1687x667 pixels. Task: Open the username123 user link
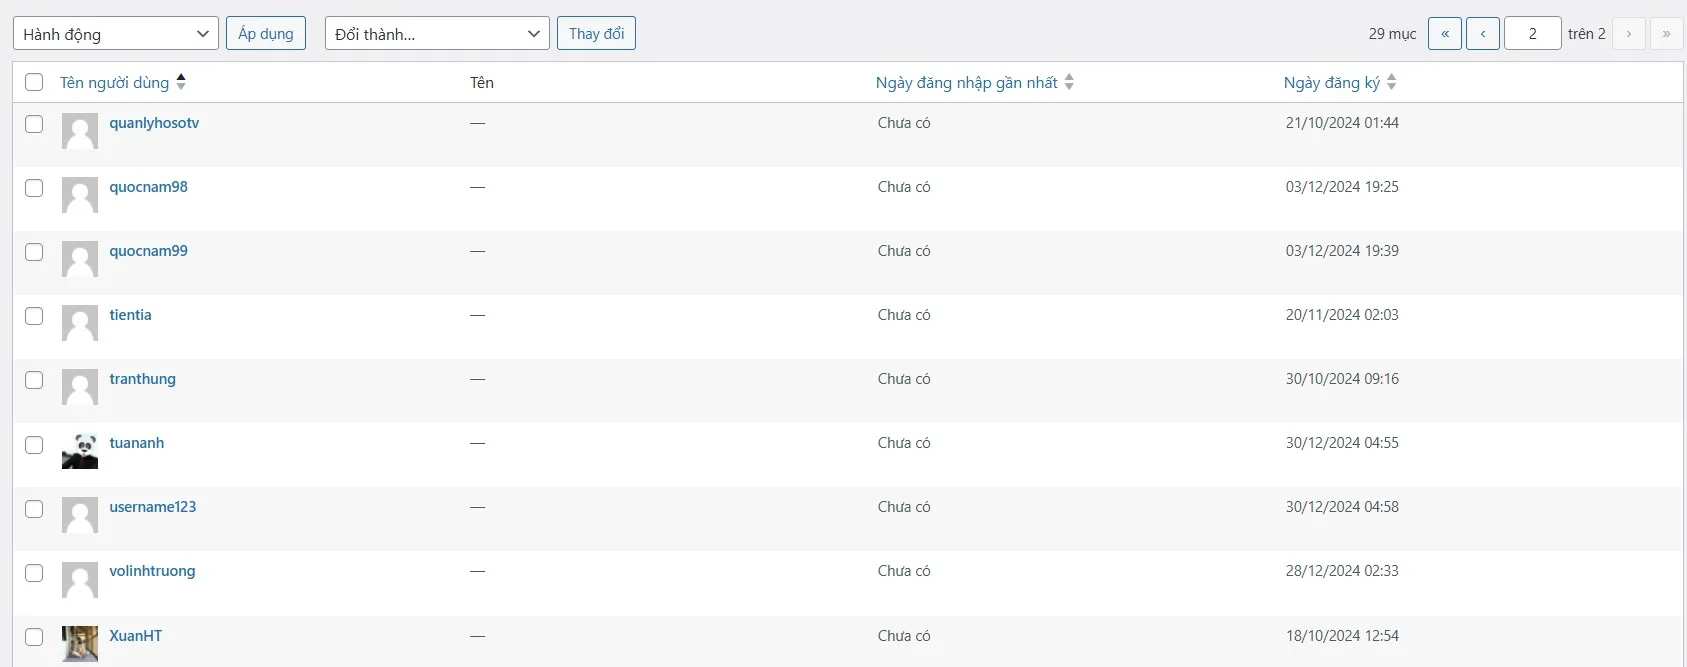[153, 507]
